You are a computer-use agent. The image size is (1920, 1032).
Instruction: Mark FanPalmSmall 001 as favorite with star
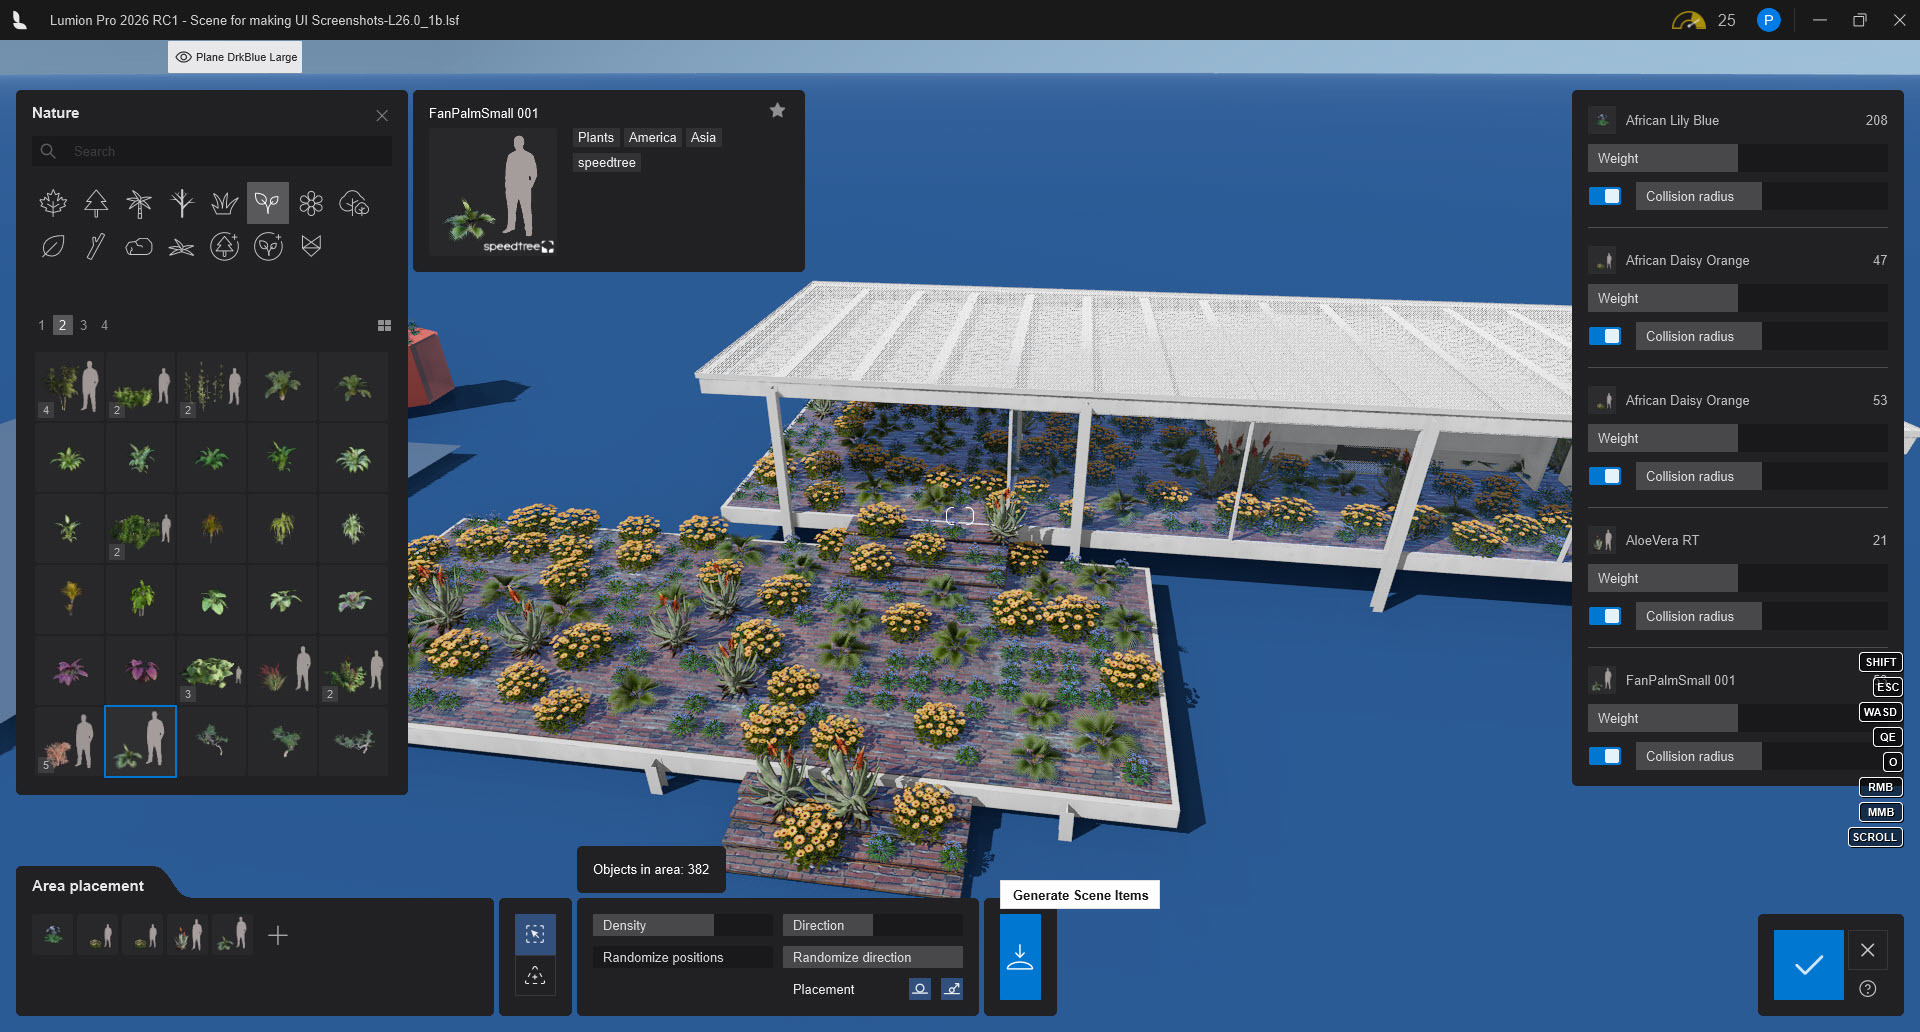click(x=777, y=111)
